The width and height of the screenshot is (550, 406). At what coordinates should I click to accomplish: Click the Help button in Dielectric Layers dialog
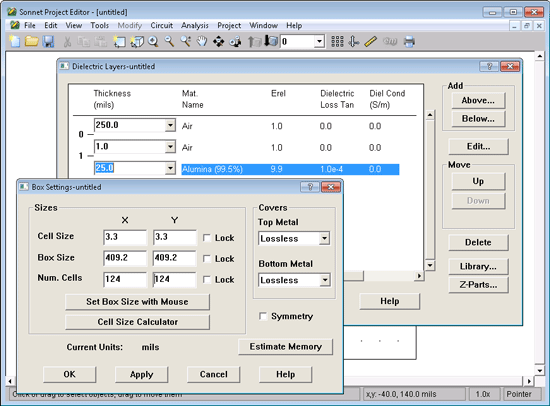coord(389,301)
